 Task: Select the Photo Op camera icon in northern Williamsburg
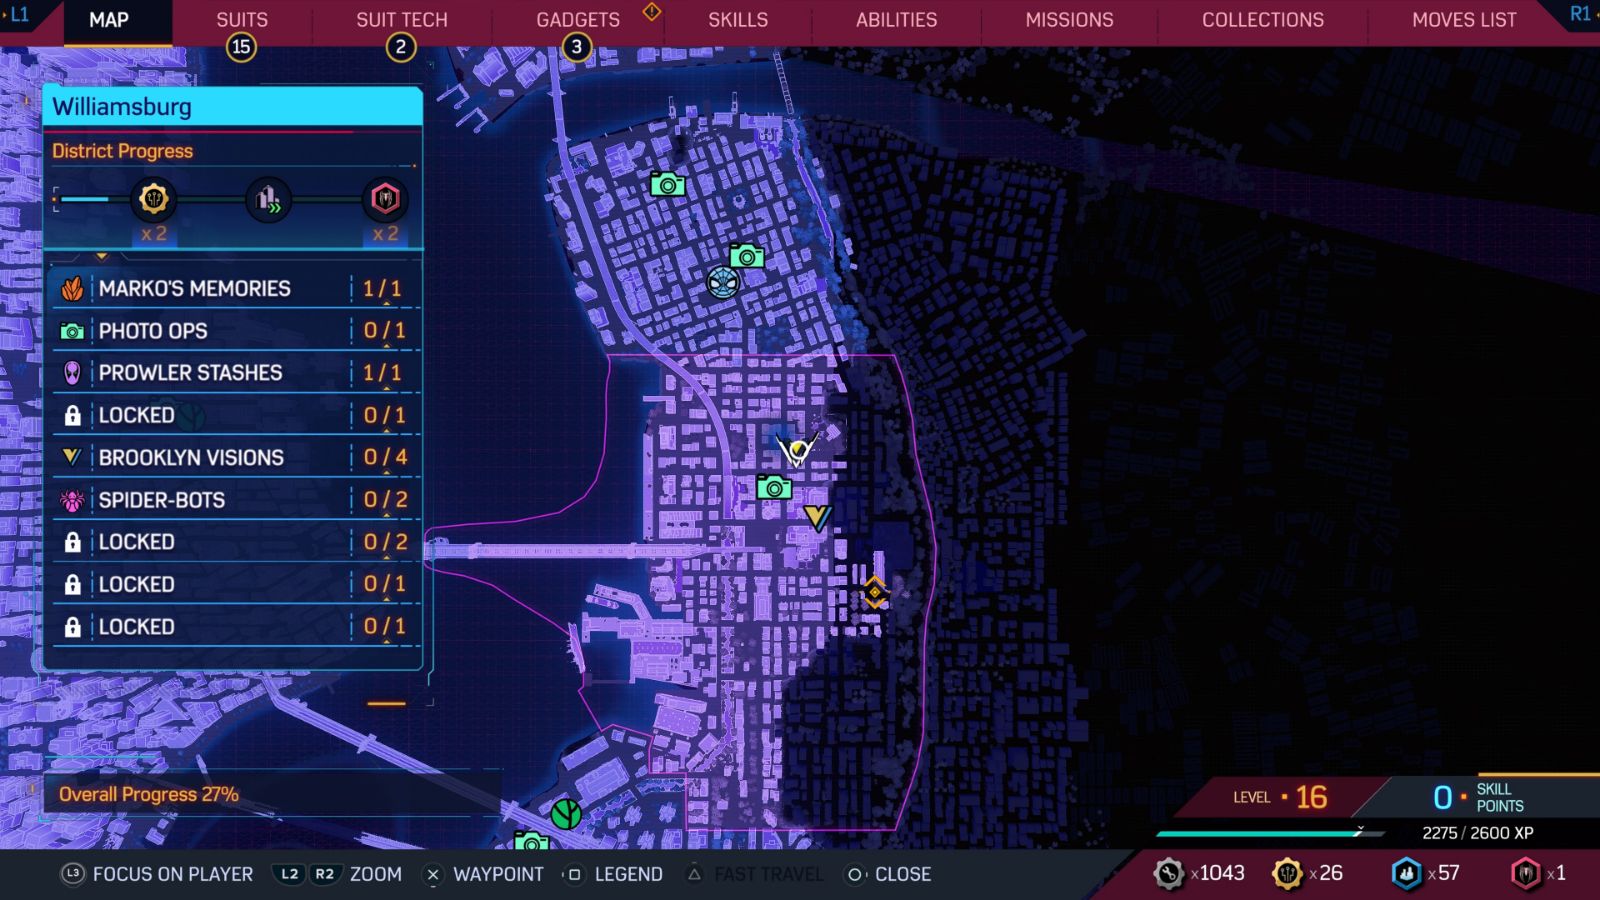[666, 184]
